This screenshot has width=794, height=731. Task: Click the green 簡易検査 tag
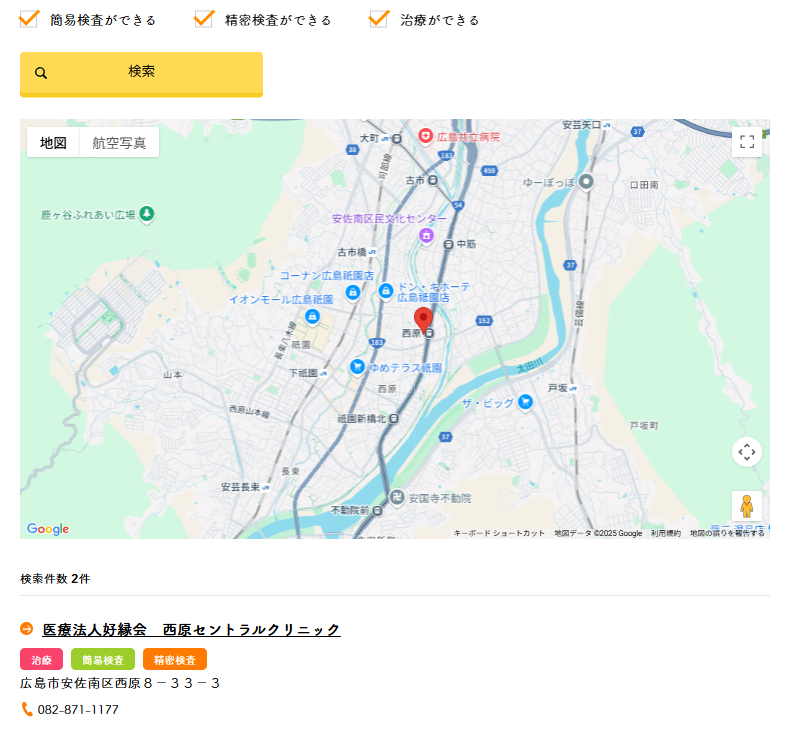[103, 660]
